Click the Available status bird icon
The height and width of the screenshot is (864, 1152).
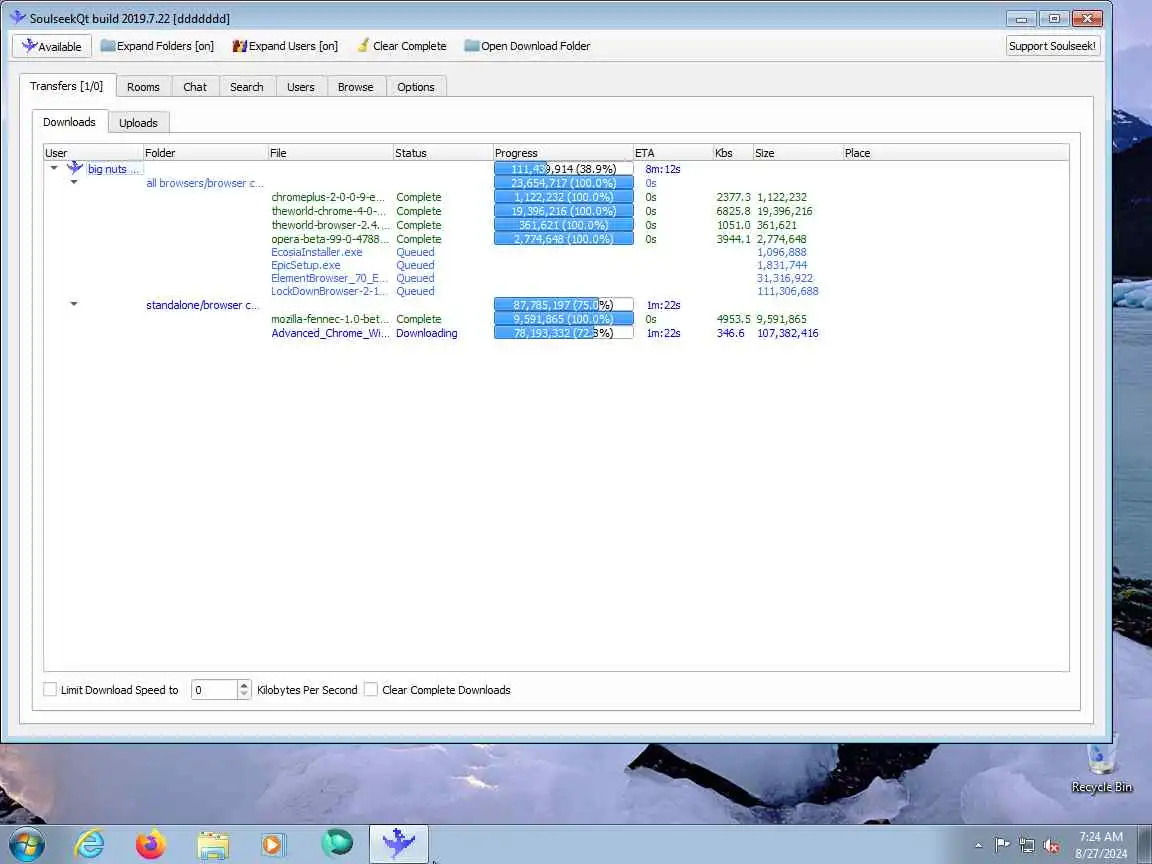(29, 46)
